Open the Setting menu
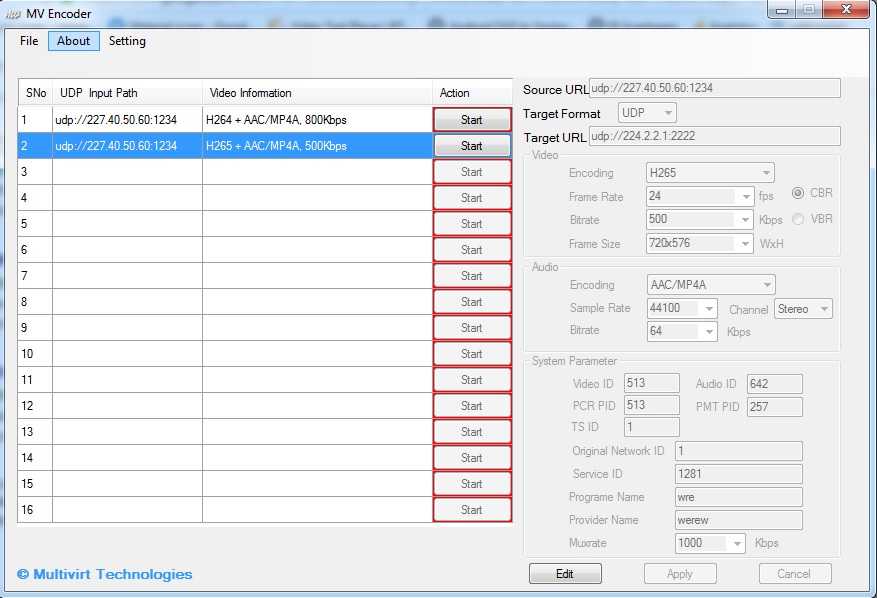Image resolution: width=877 pixels, height=598 pixels. [127, 41]
